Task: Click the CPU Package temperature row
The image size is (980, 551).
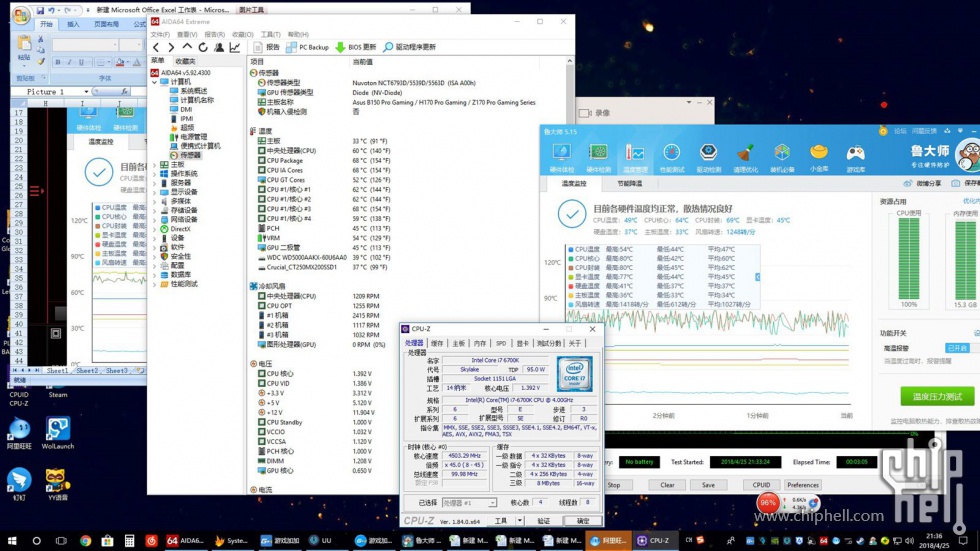Action: tap(324, 161)
